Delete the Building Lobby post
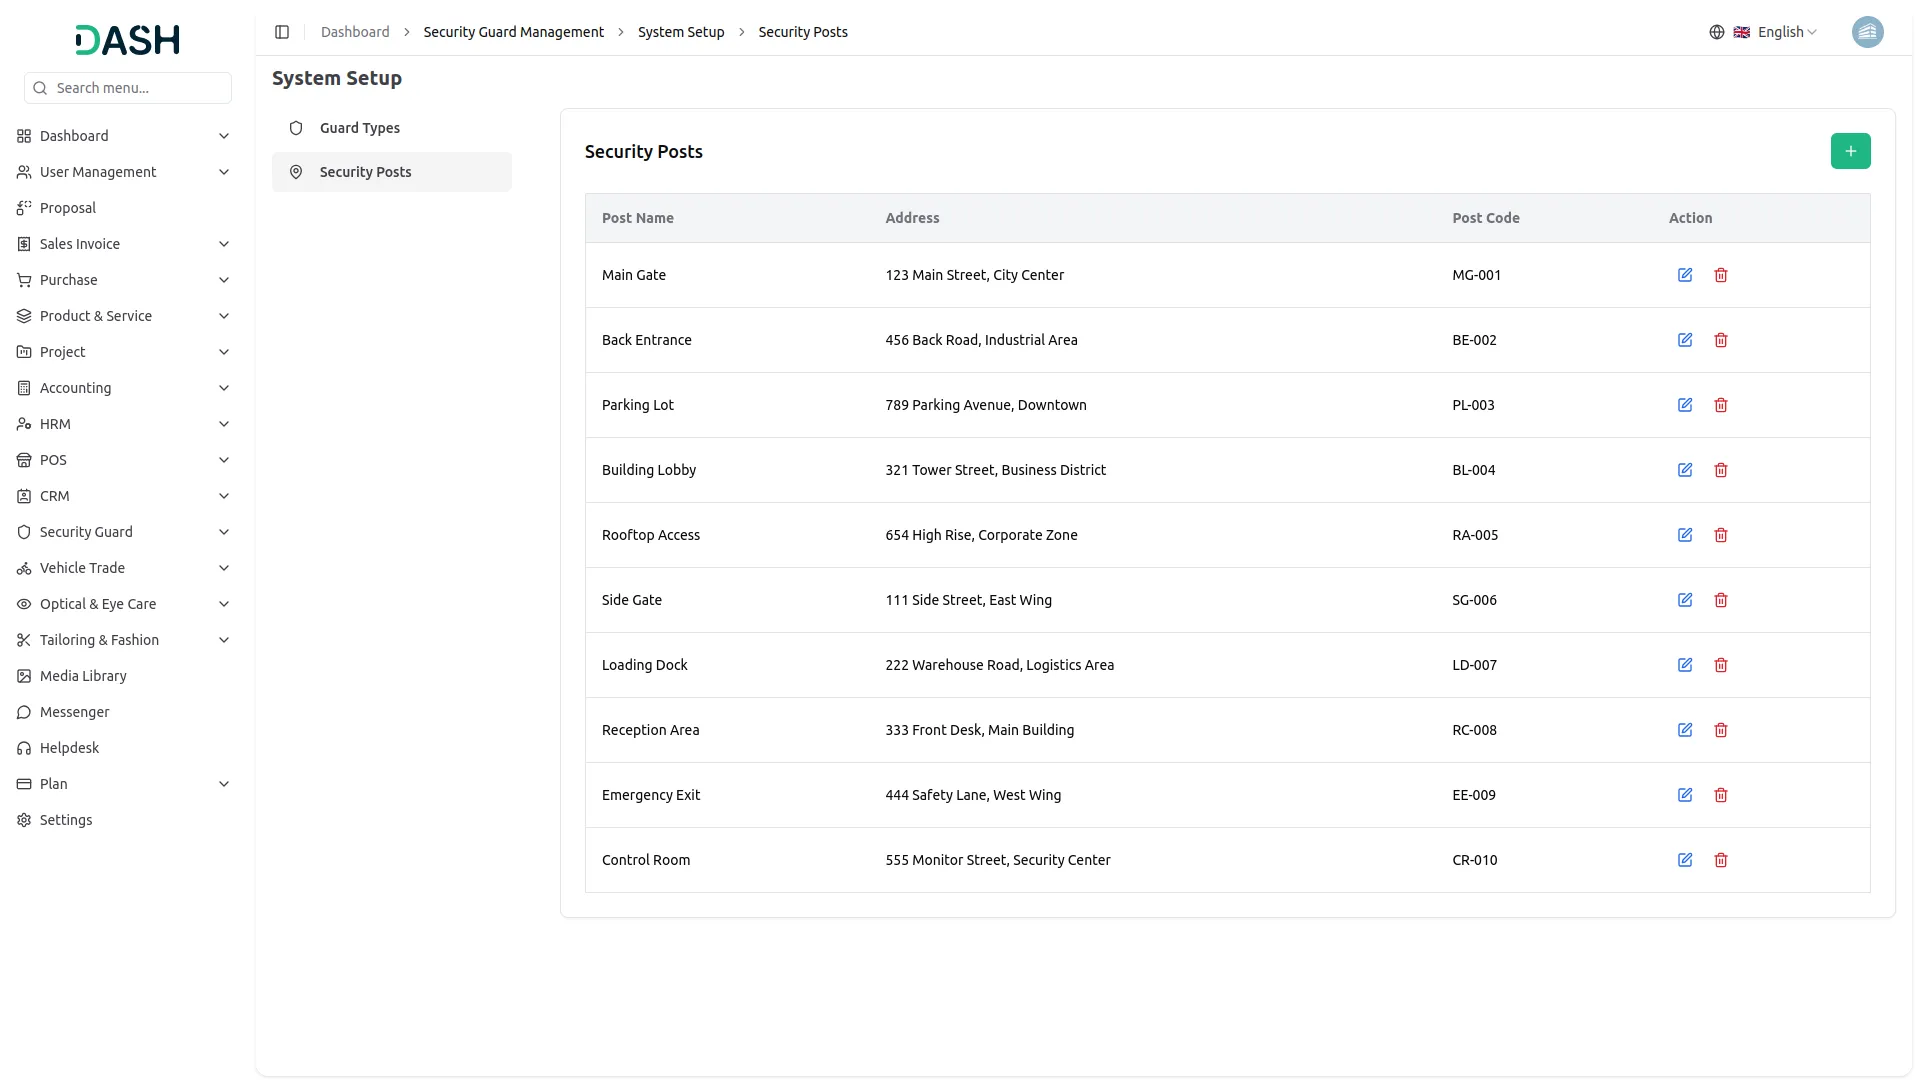 (x=1721, y=470)
